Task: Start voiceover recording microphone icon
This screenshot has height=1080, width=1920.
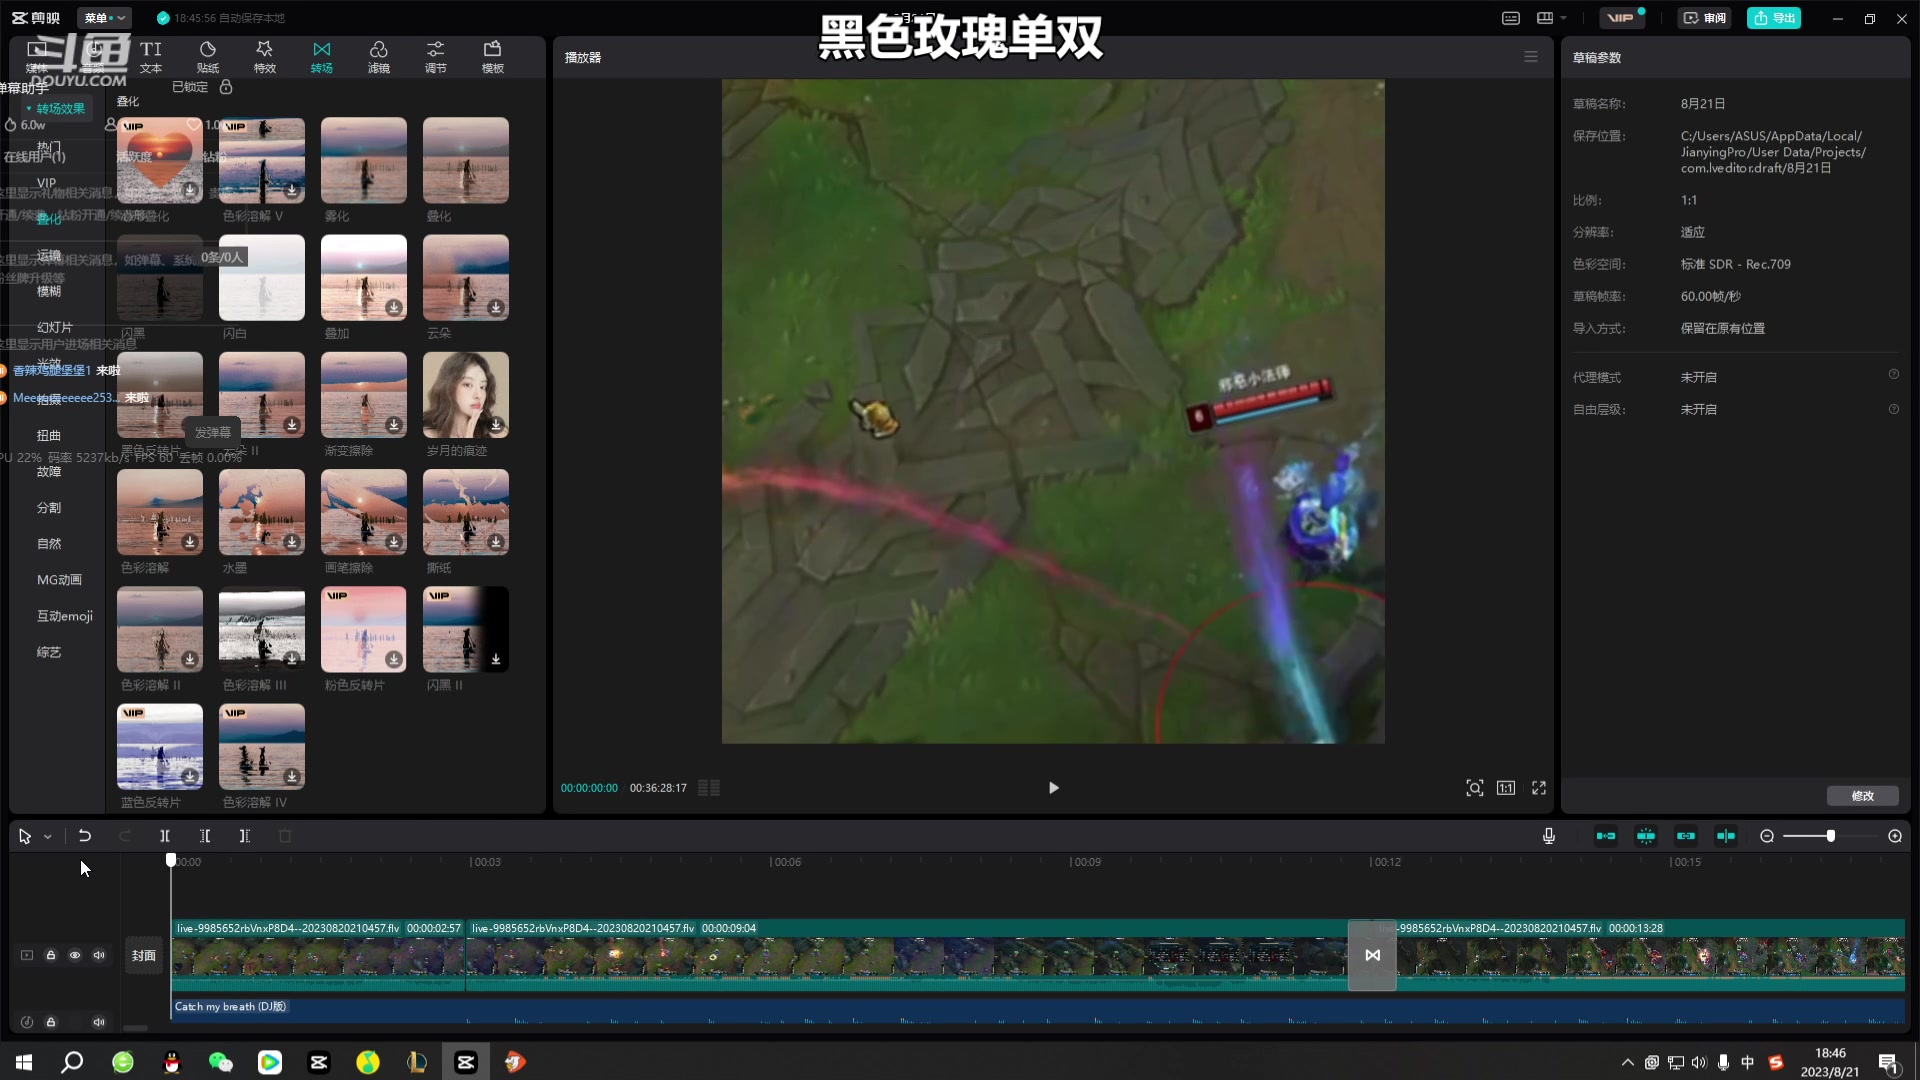Action: 1549,836
